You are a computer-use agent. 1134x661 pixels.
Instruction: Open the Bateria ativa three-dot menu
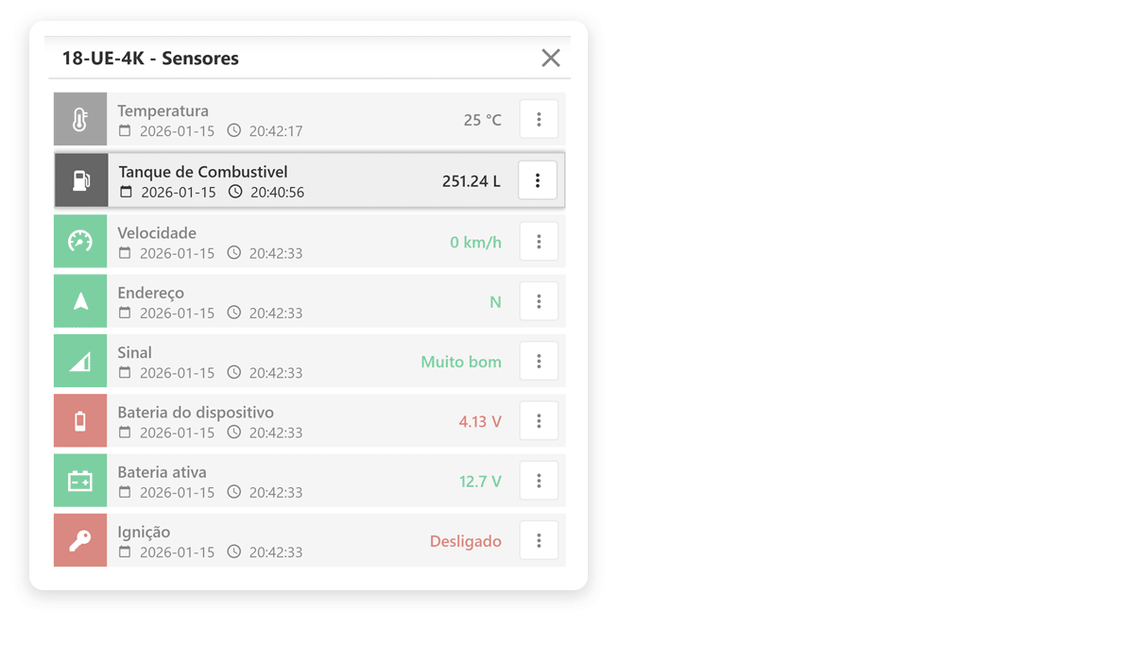(539, 481)
